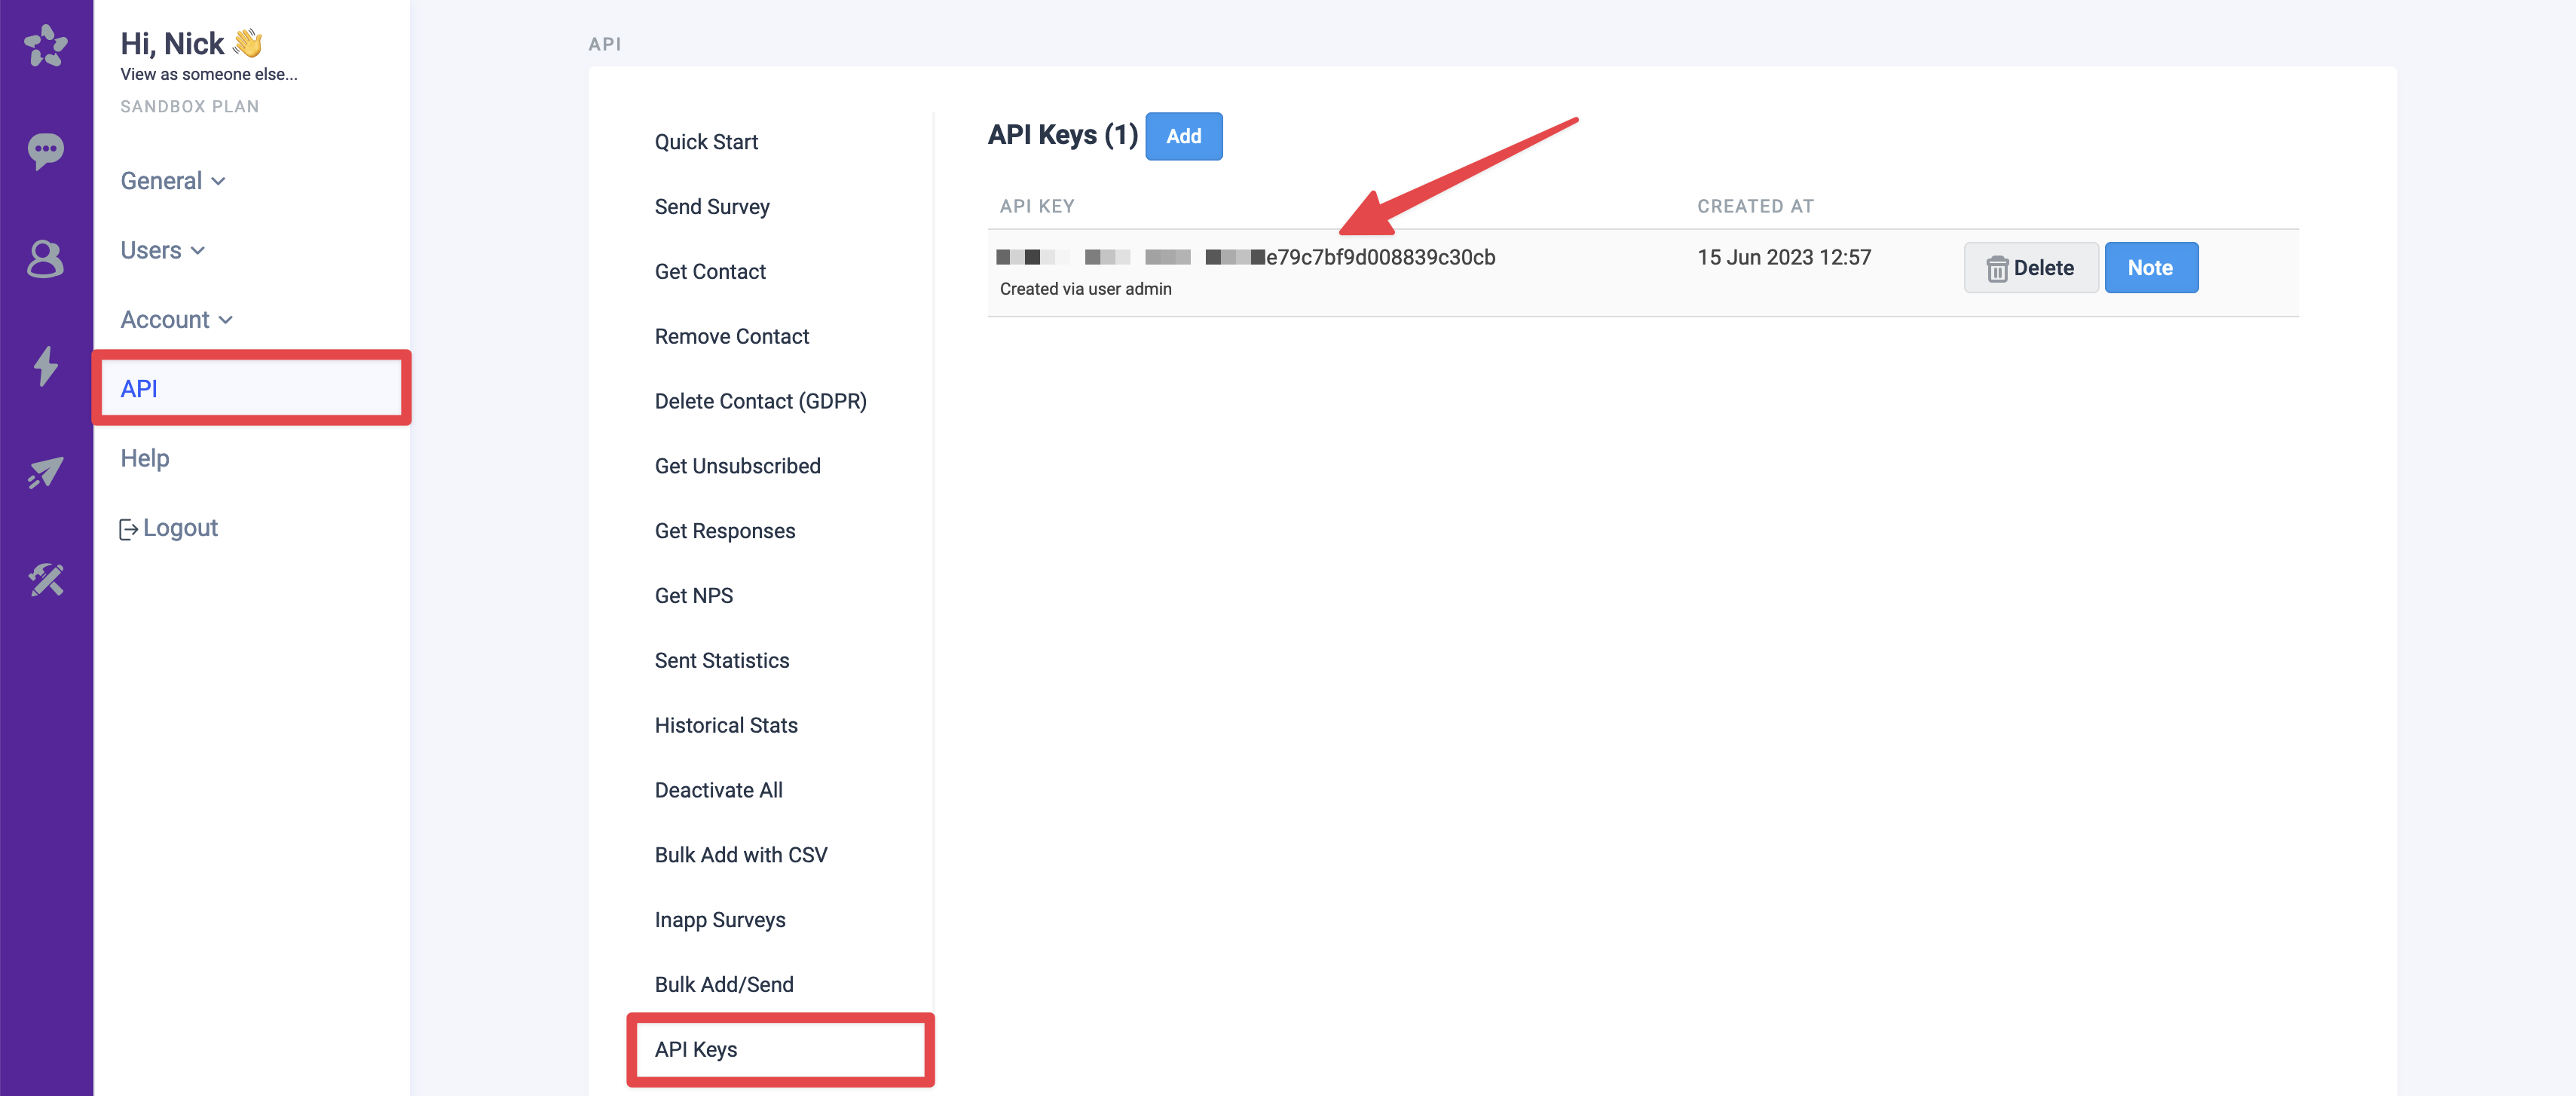Click the lightning bolt sidebar icon
The height and width of the screenshot is (1096, 2576).
[x=46, y=365]
